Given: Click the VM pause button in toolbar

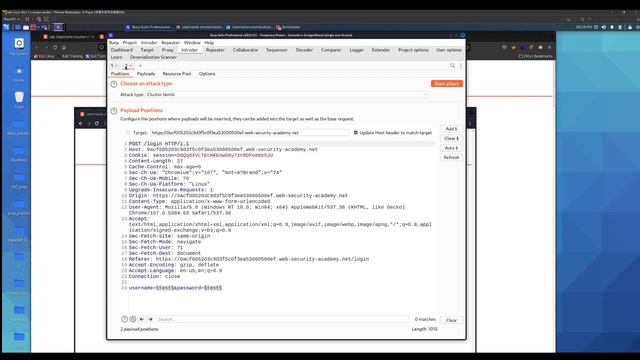Looking at the screenshot, I should pyautogui.click(x=27, y=19).
